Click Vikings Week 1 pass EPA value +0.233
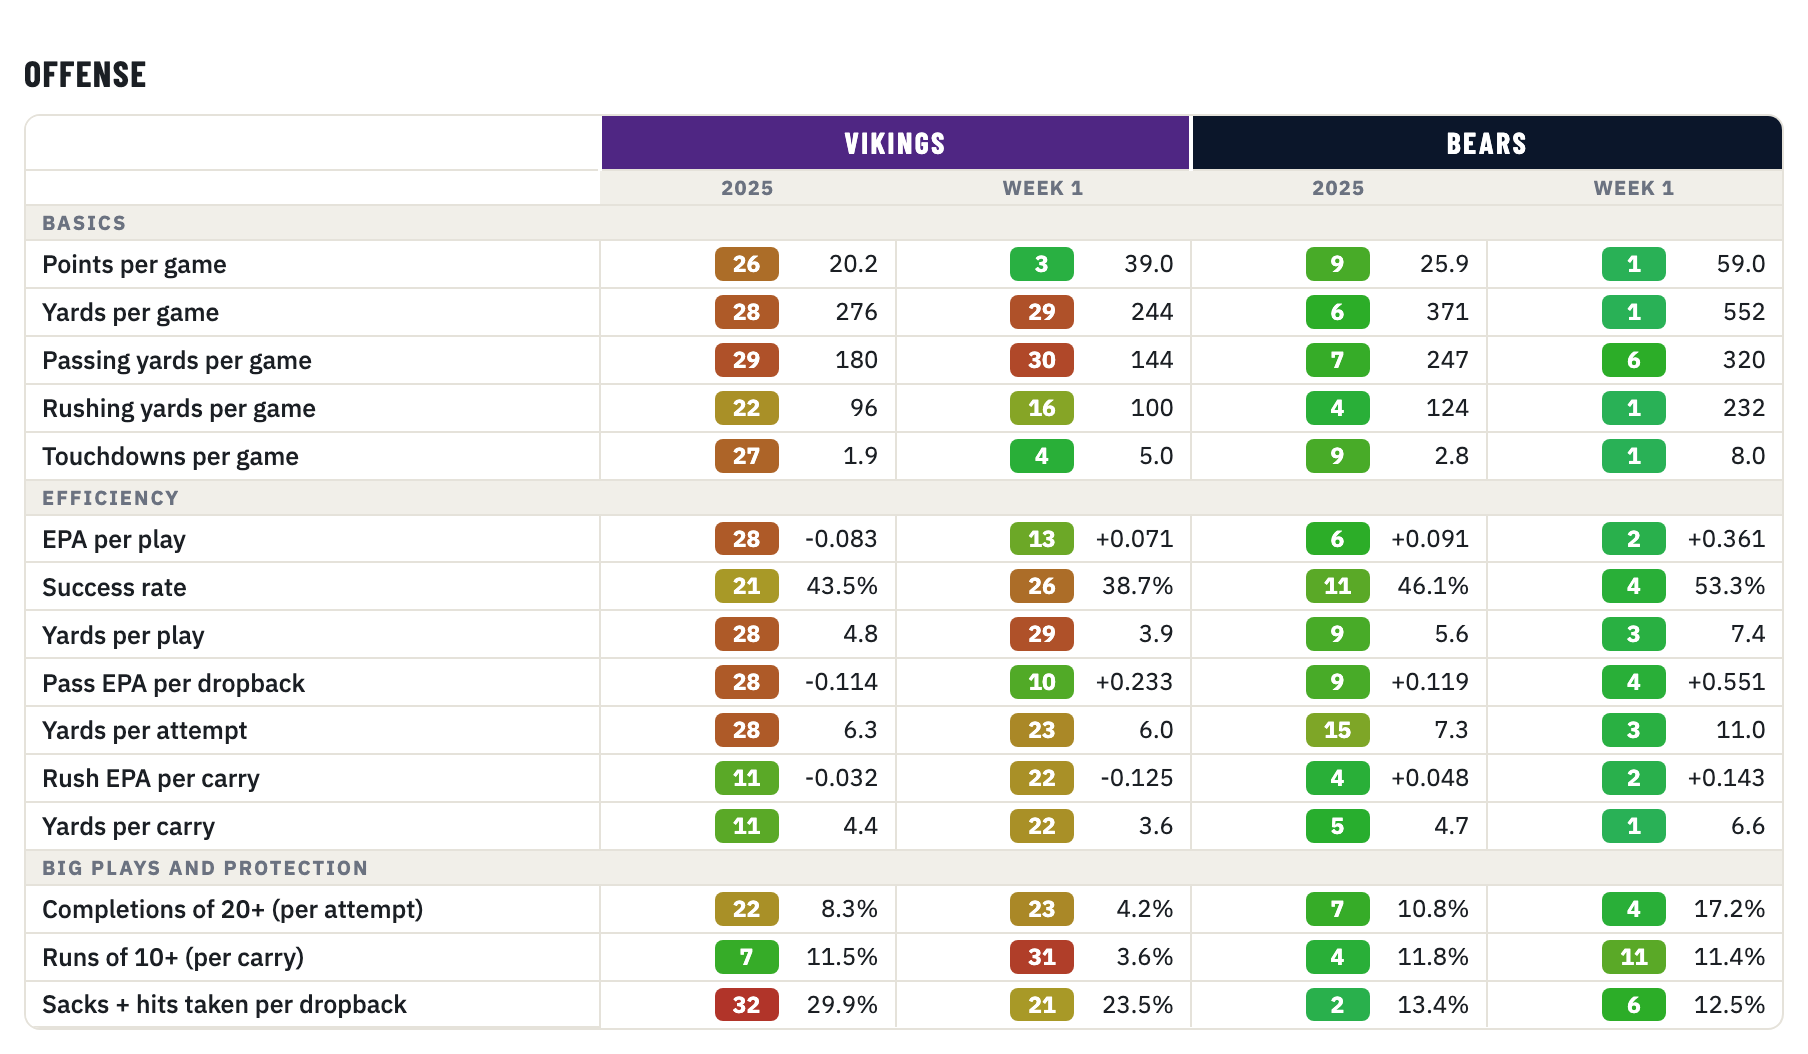 point(1134,682)
